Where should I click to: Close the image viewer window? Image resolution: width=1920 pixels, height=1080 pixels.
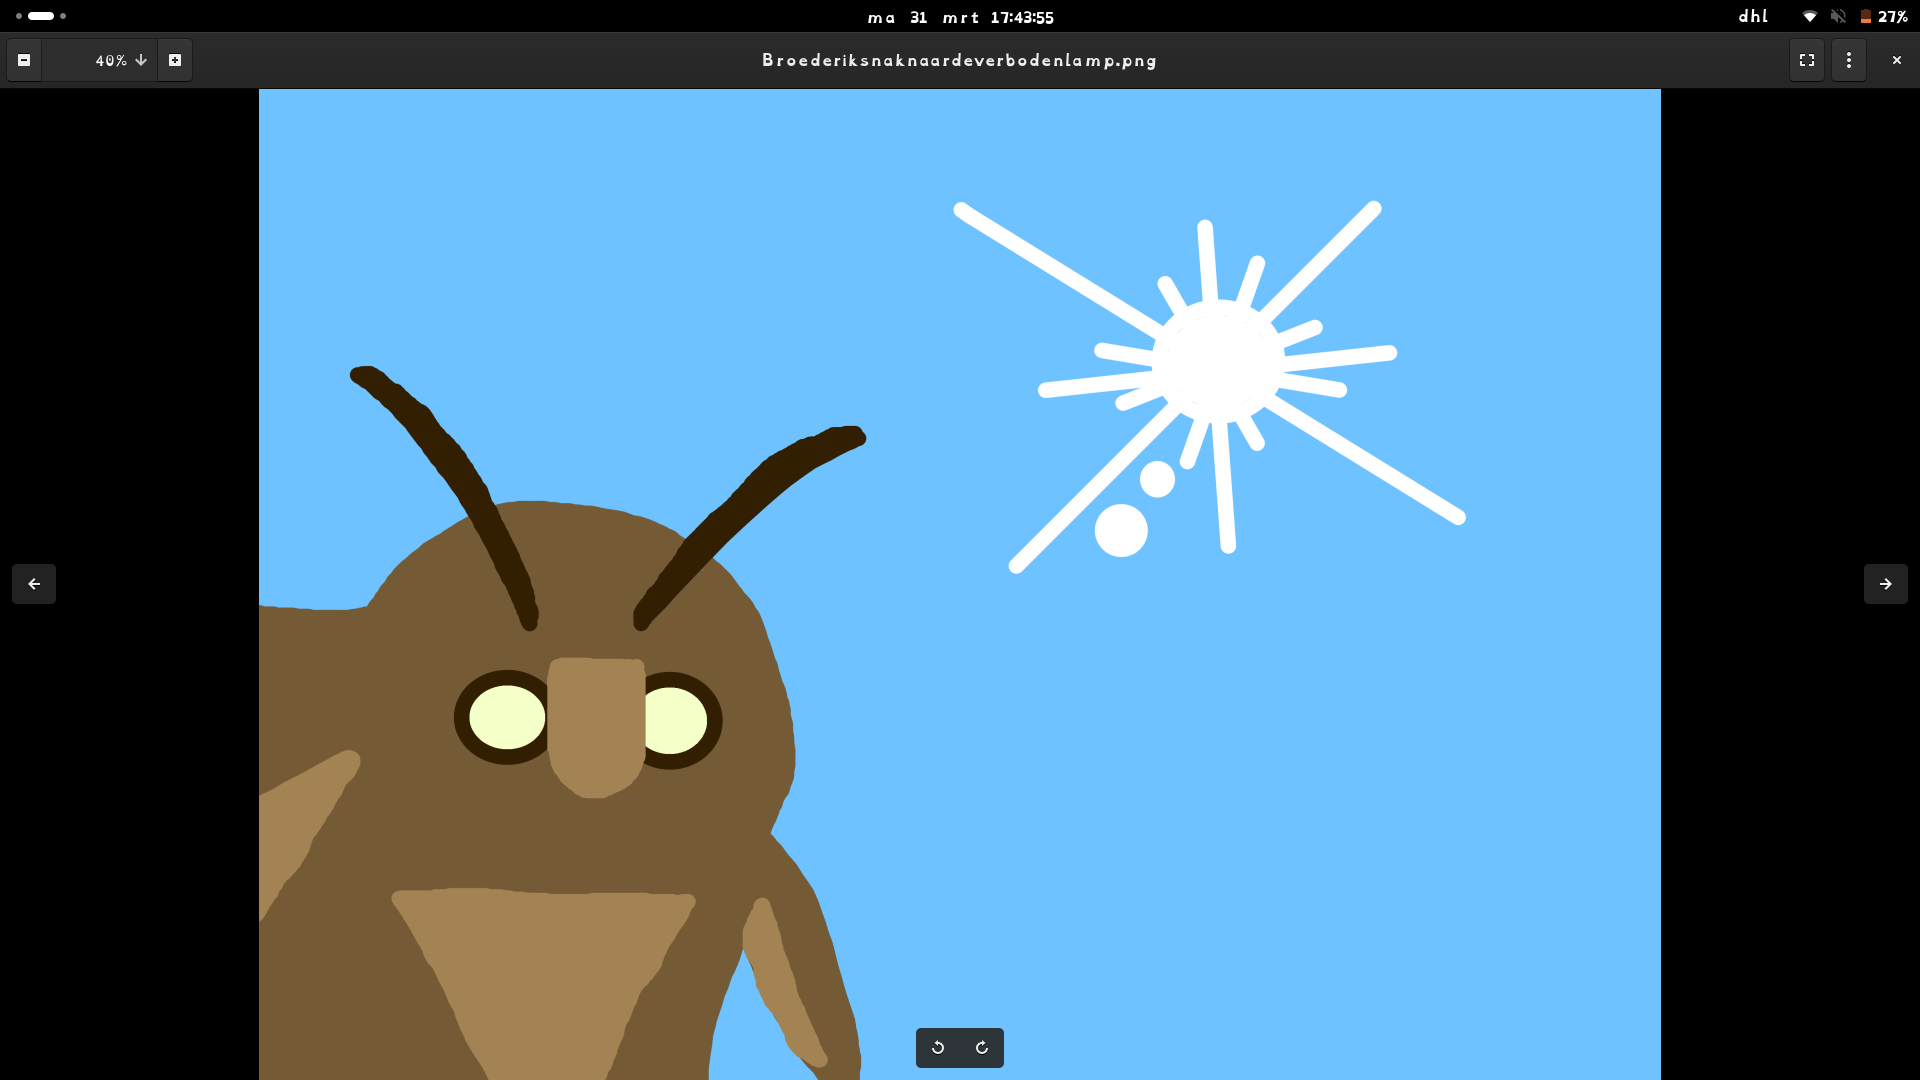click(1896, 60)
